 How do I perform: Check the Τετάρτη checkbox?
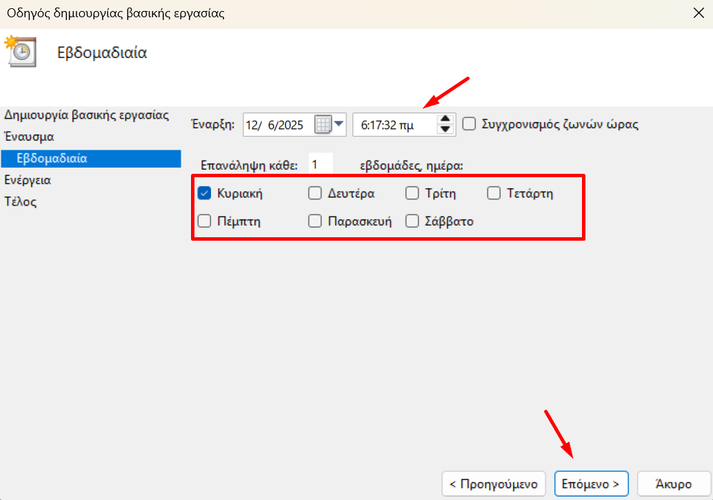tap(494, 193)
